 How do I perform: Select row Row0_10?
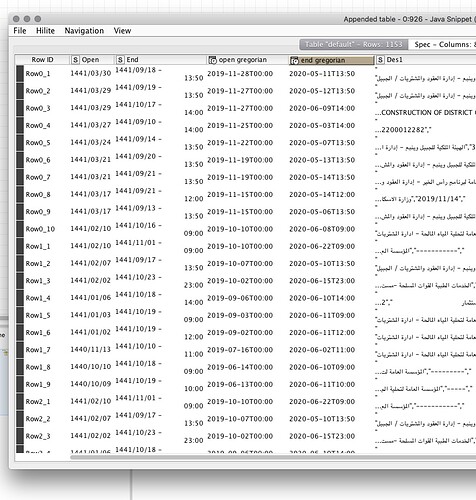point(40,229)
